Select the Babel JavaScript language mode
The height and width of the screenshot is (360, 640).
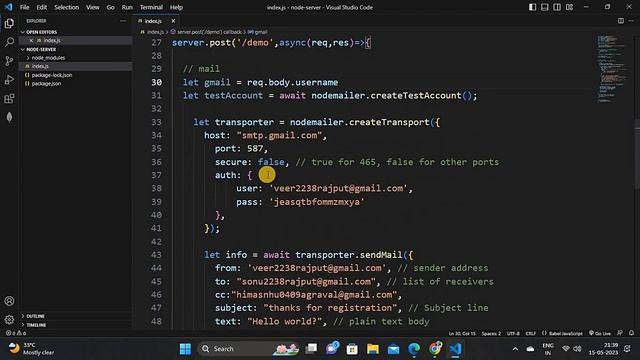point(562,333)
